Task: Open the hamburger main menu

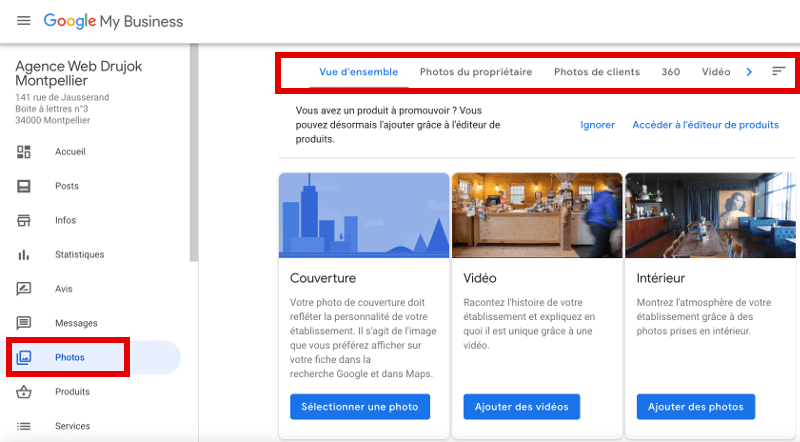Action: (x=23, y=21)
